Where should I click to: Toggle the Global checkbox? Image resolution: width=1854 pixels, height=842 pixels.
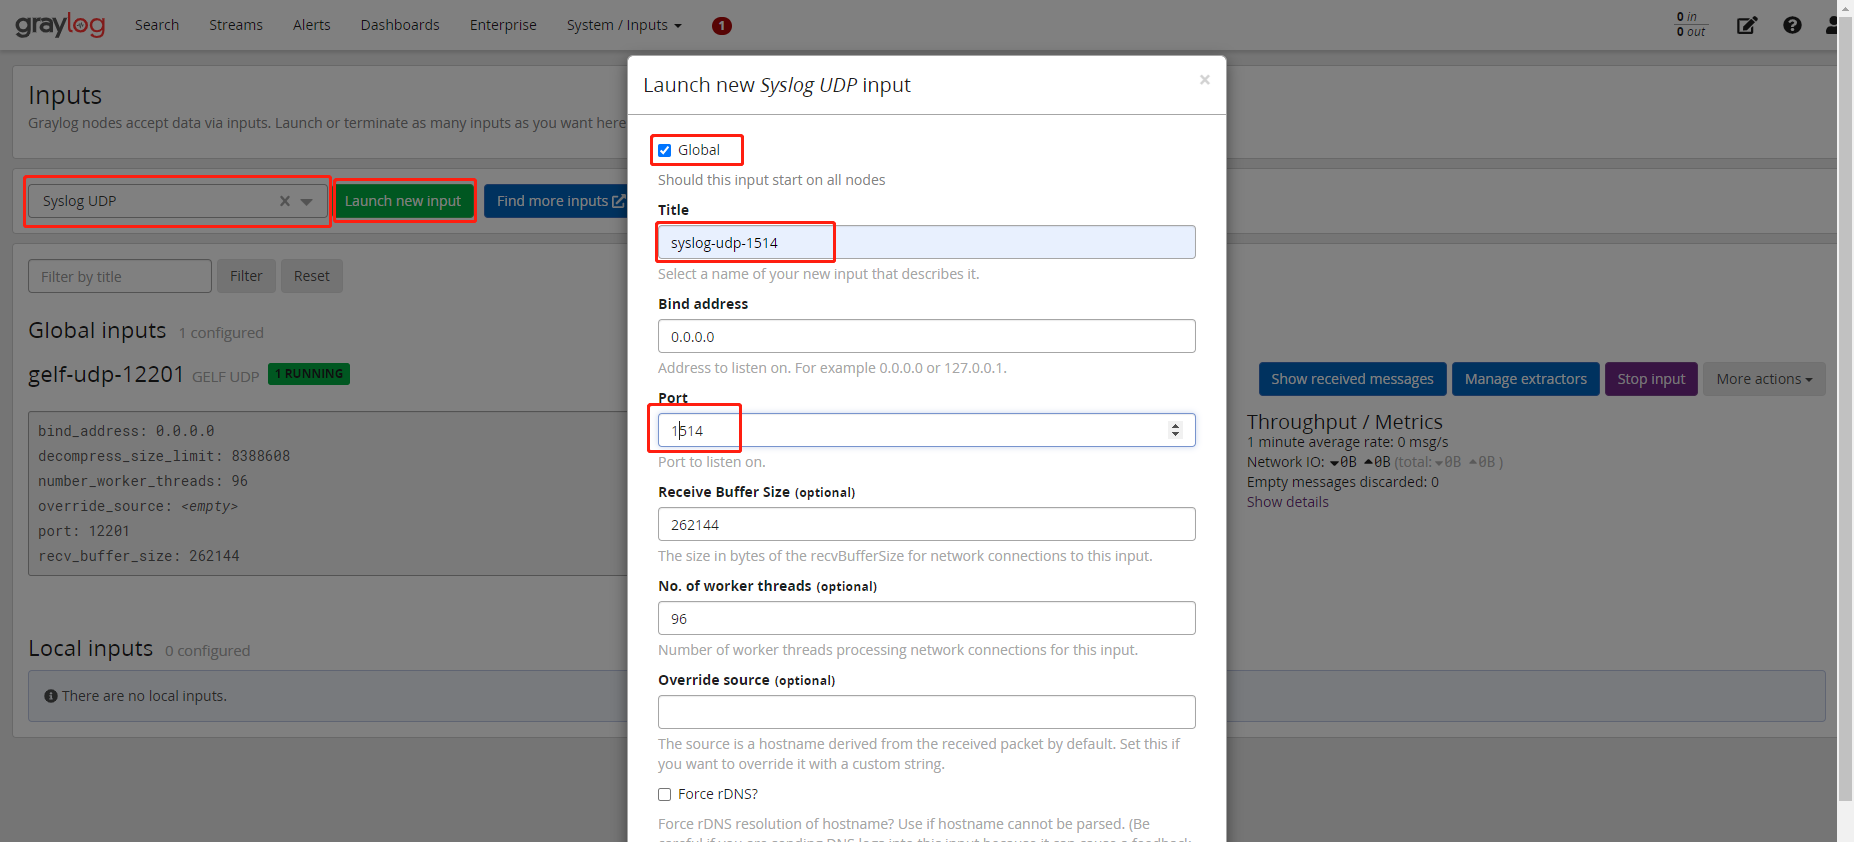pyautogui.click(x=665, y=150)
